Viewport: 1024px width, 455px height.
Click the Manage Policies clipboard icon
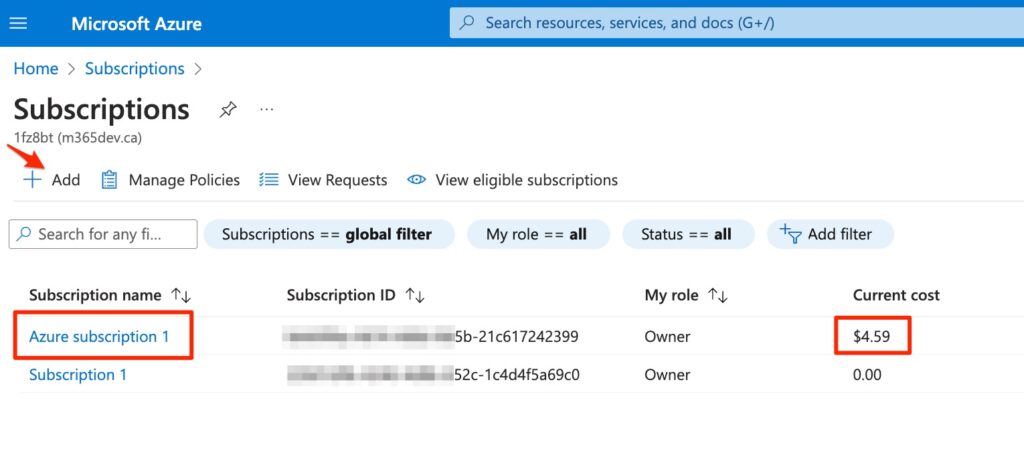110,180
